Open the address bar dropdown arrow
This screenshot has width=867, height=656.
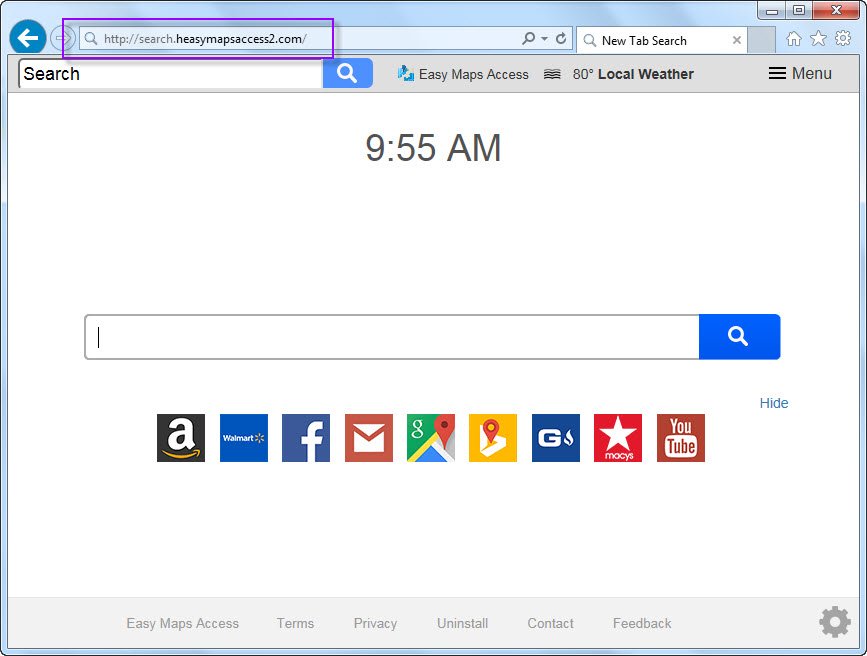tap(545, 39)
